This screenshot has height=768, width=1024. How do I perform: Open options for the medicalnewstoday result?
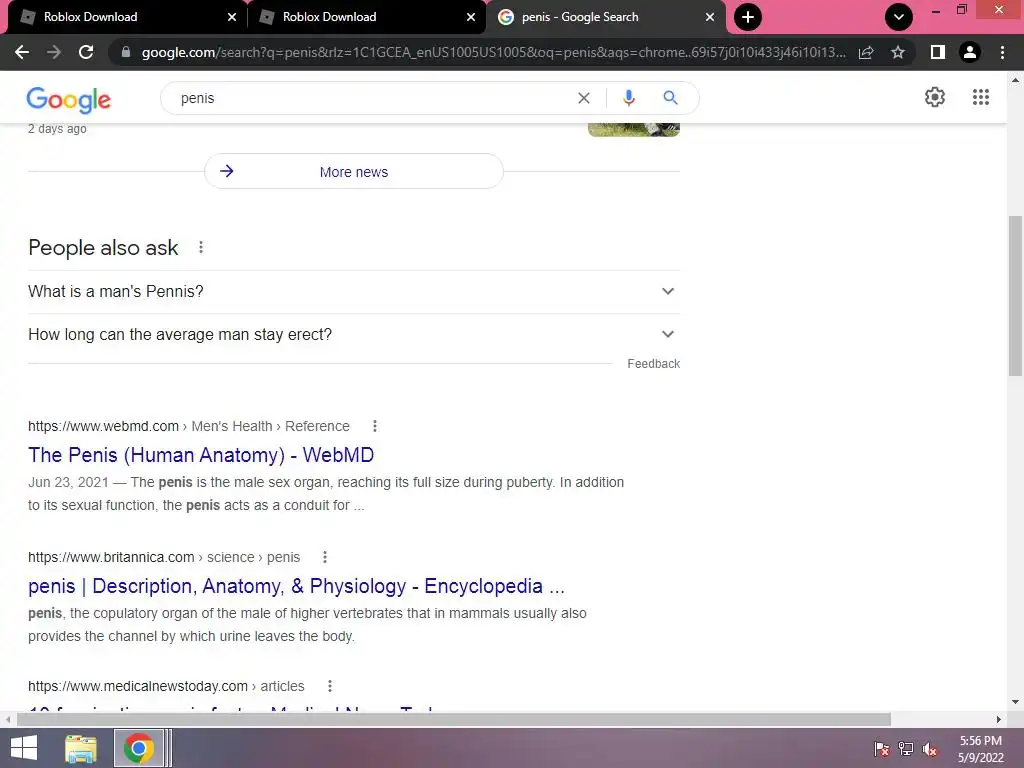coord(330,686)
